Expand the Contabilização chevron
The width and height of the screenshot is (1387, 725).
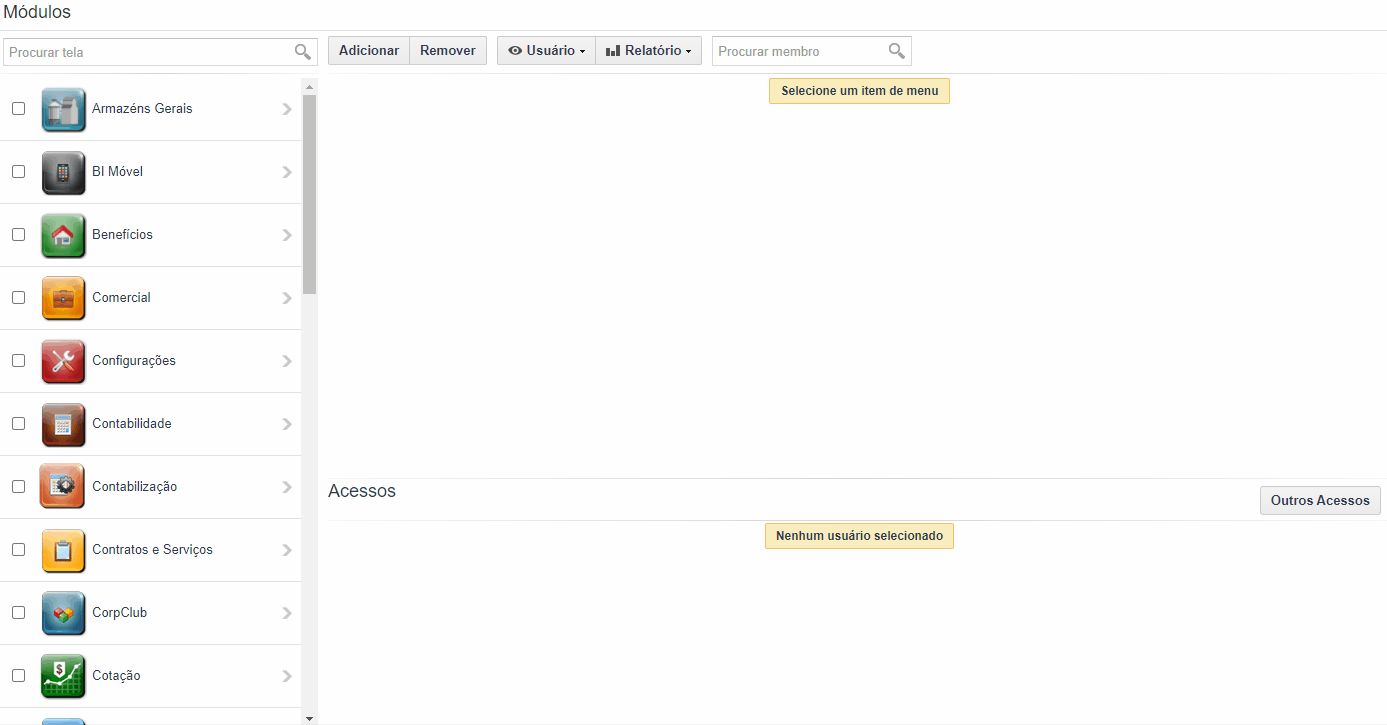pos(287,487)
